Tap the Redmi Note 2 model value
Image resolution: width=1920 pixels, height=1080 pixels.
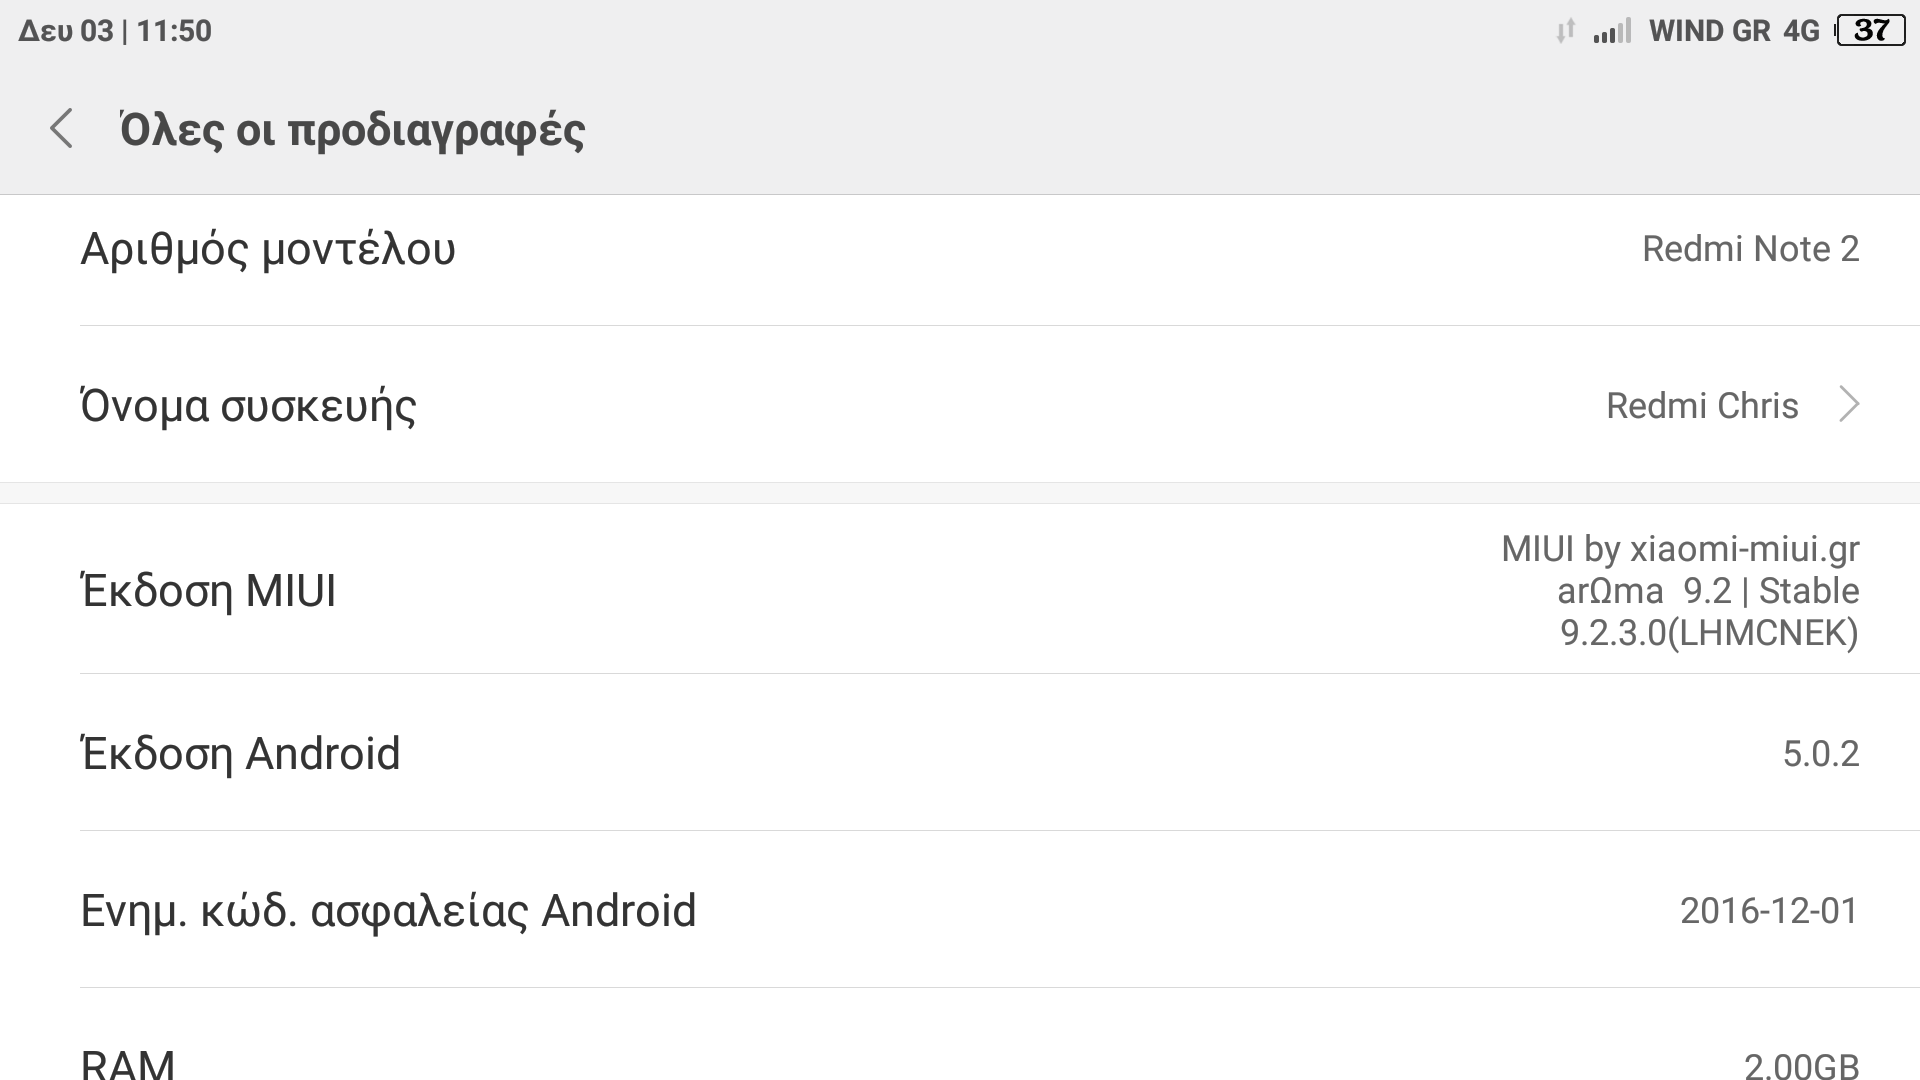tap(1750, 249)
